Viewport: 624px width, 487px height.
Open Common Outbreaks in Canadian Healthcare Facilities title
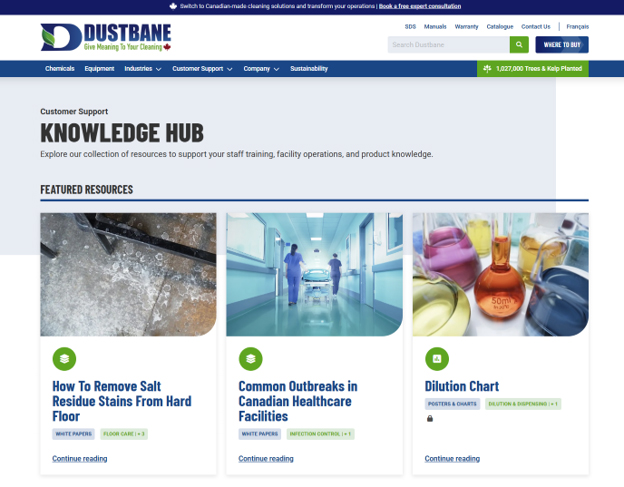pos(298,401)
